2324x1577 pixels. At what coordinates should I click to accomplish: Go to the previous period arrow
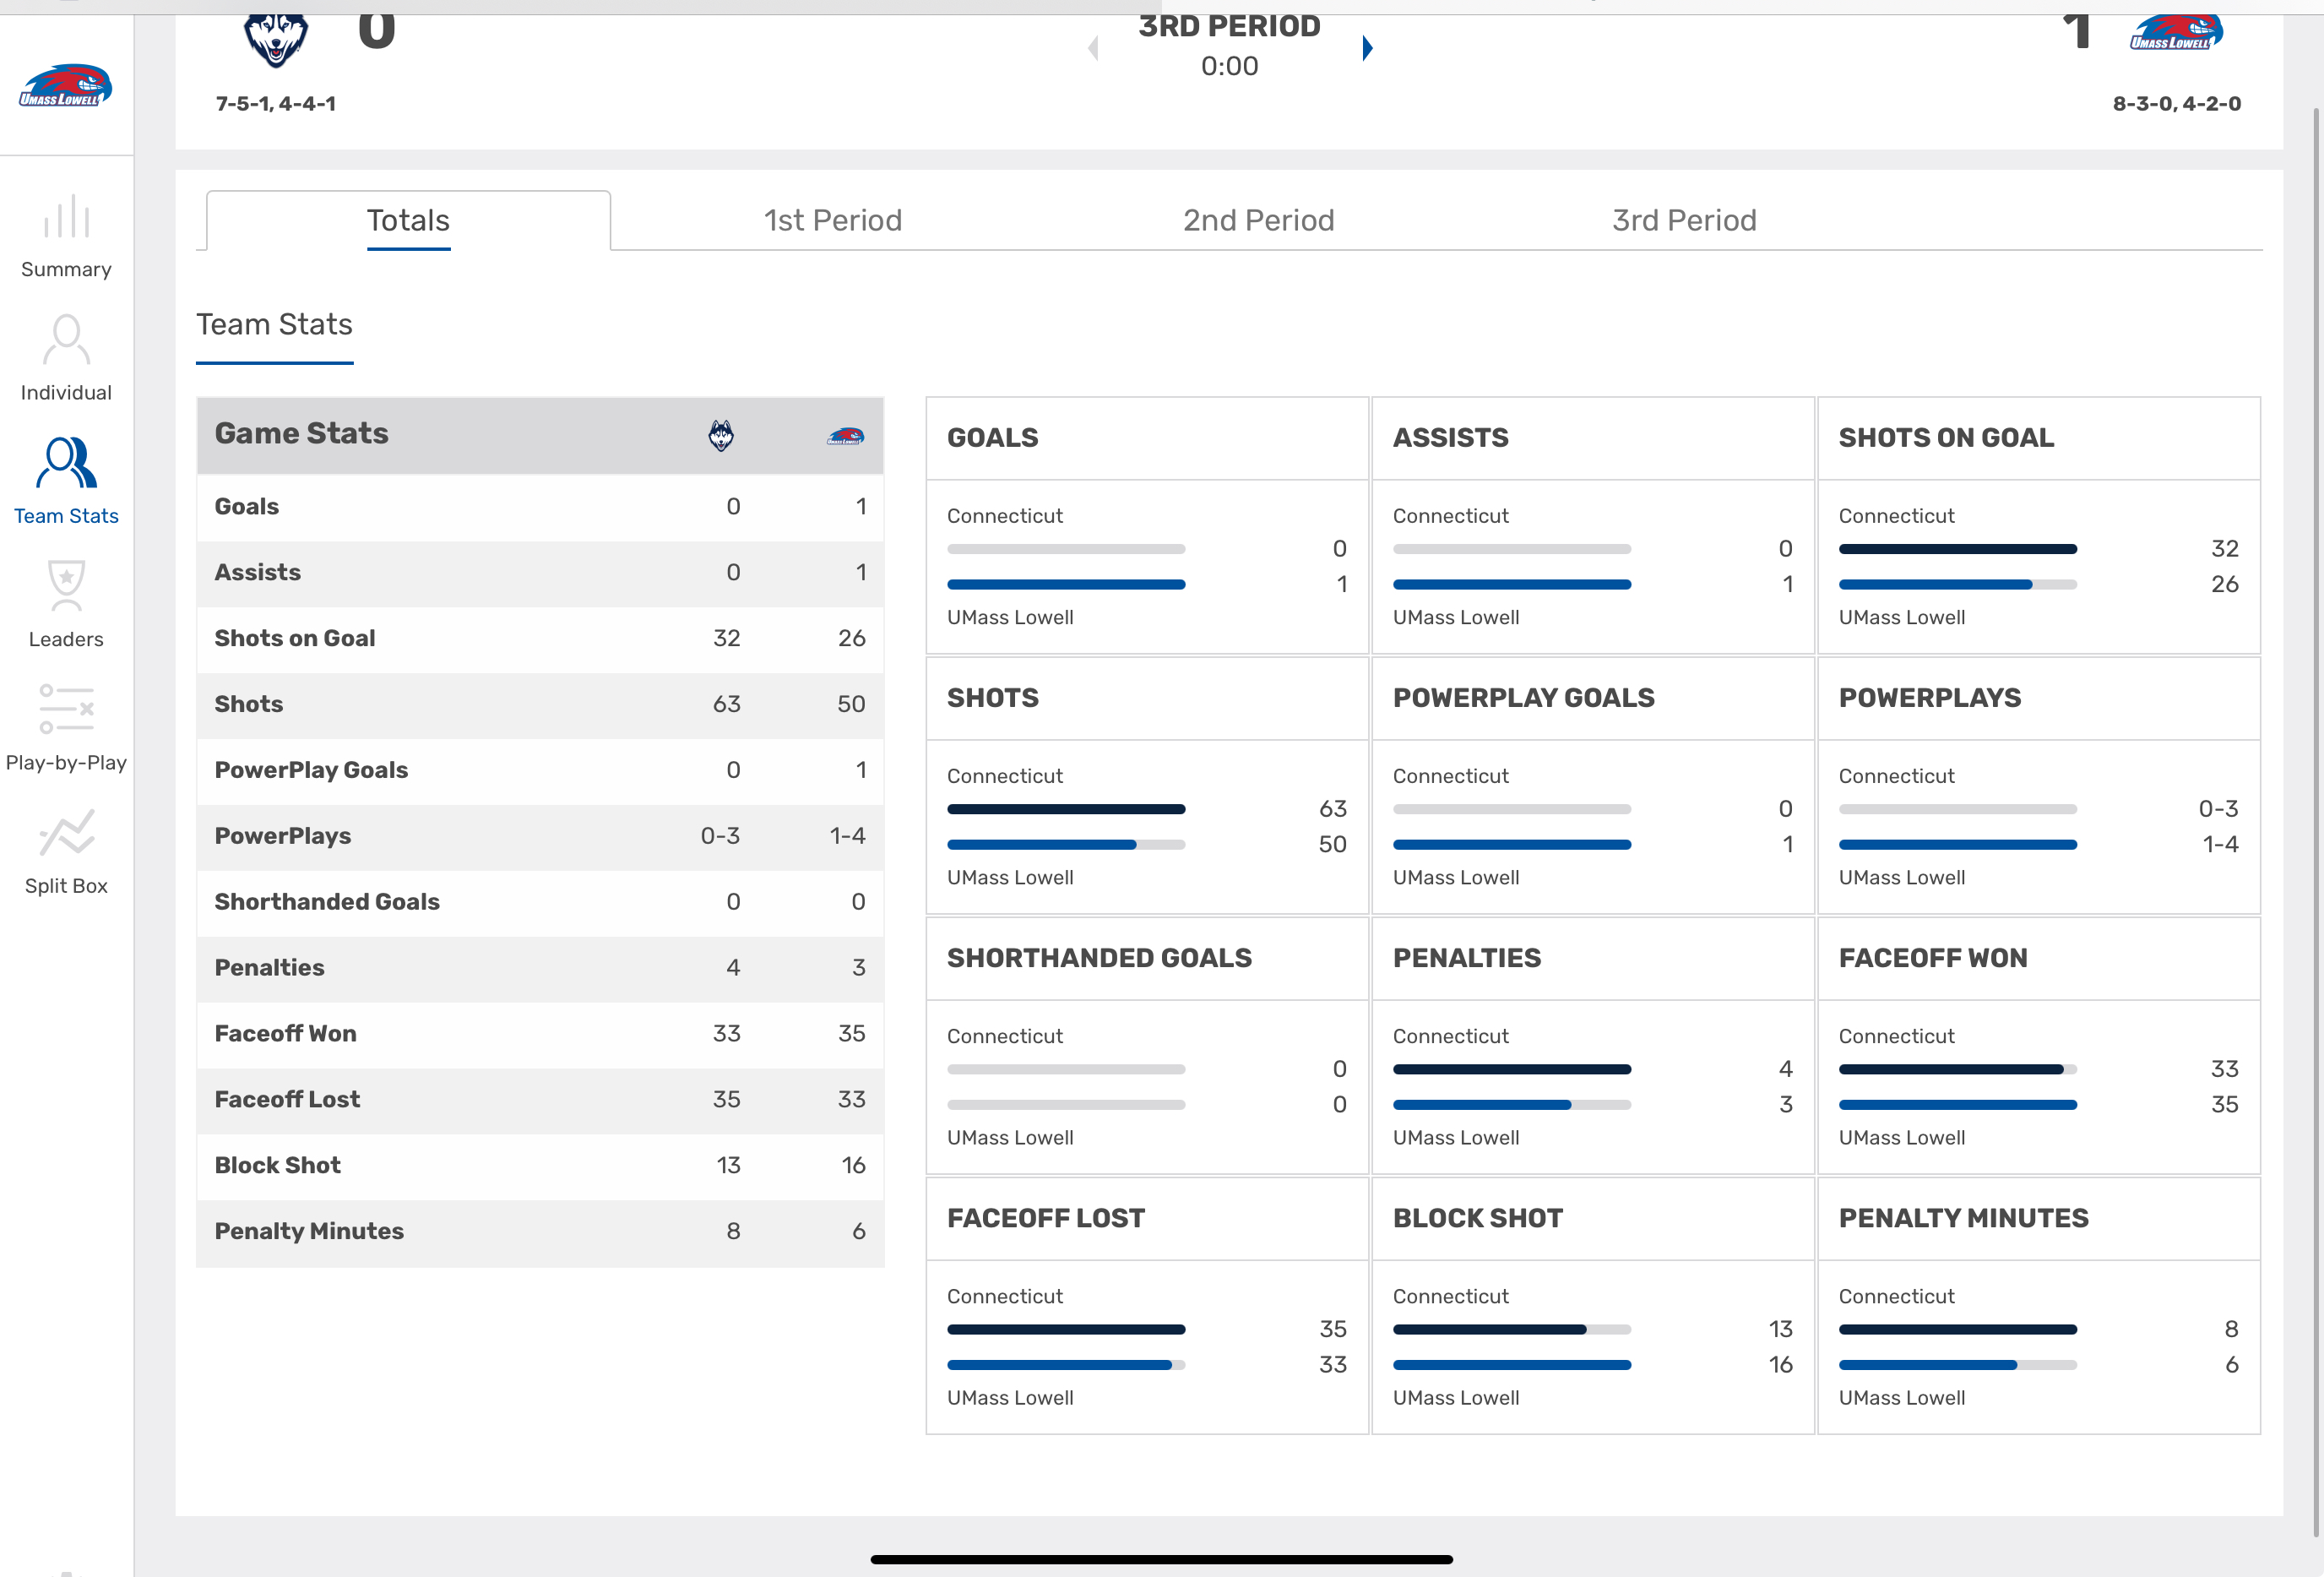pos(1093,48)
